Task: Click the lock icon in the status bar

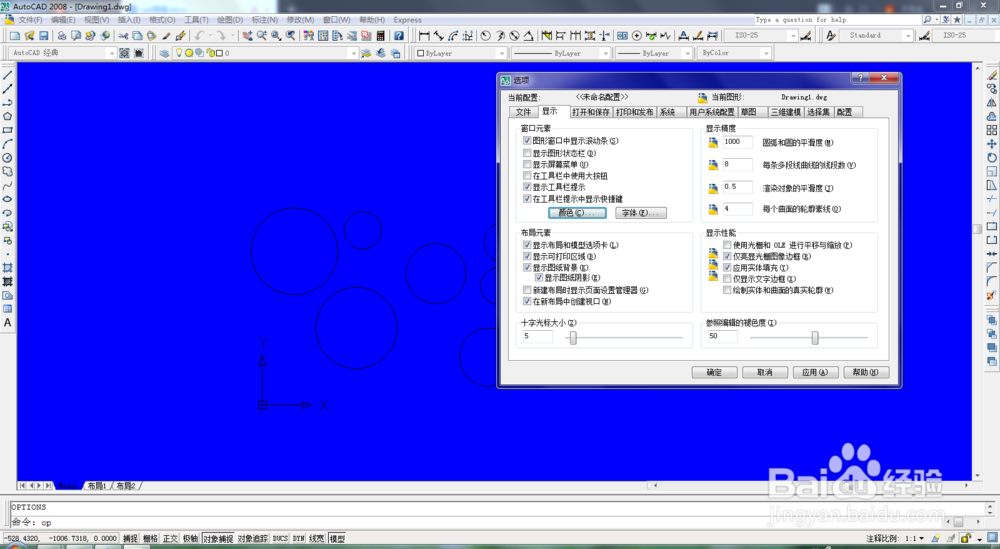Action: [x=966, y=538]
